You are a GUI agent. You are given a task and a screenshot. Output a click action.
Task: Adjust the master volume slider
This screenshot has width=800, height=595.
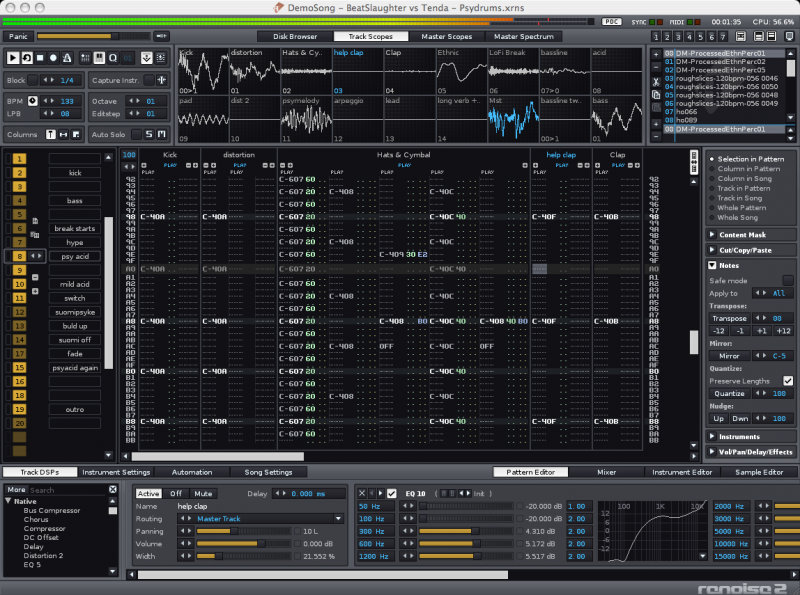93,36
